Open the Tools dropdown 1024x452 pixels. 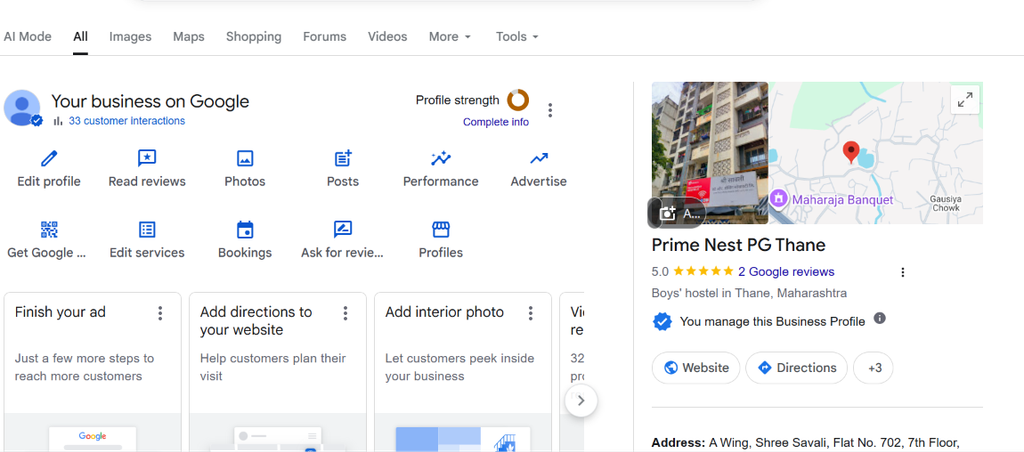(517, 37)
